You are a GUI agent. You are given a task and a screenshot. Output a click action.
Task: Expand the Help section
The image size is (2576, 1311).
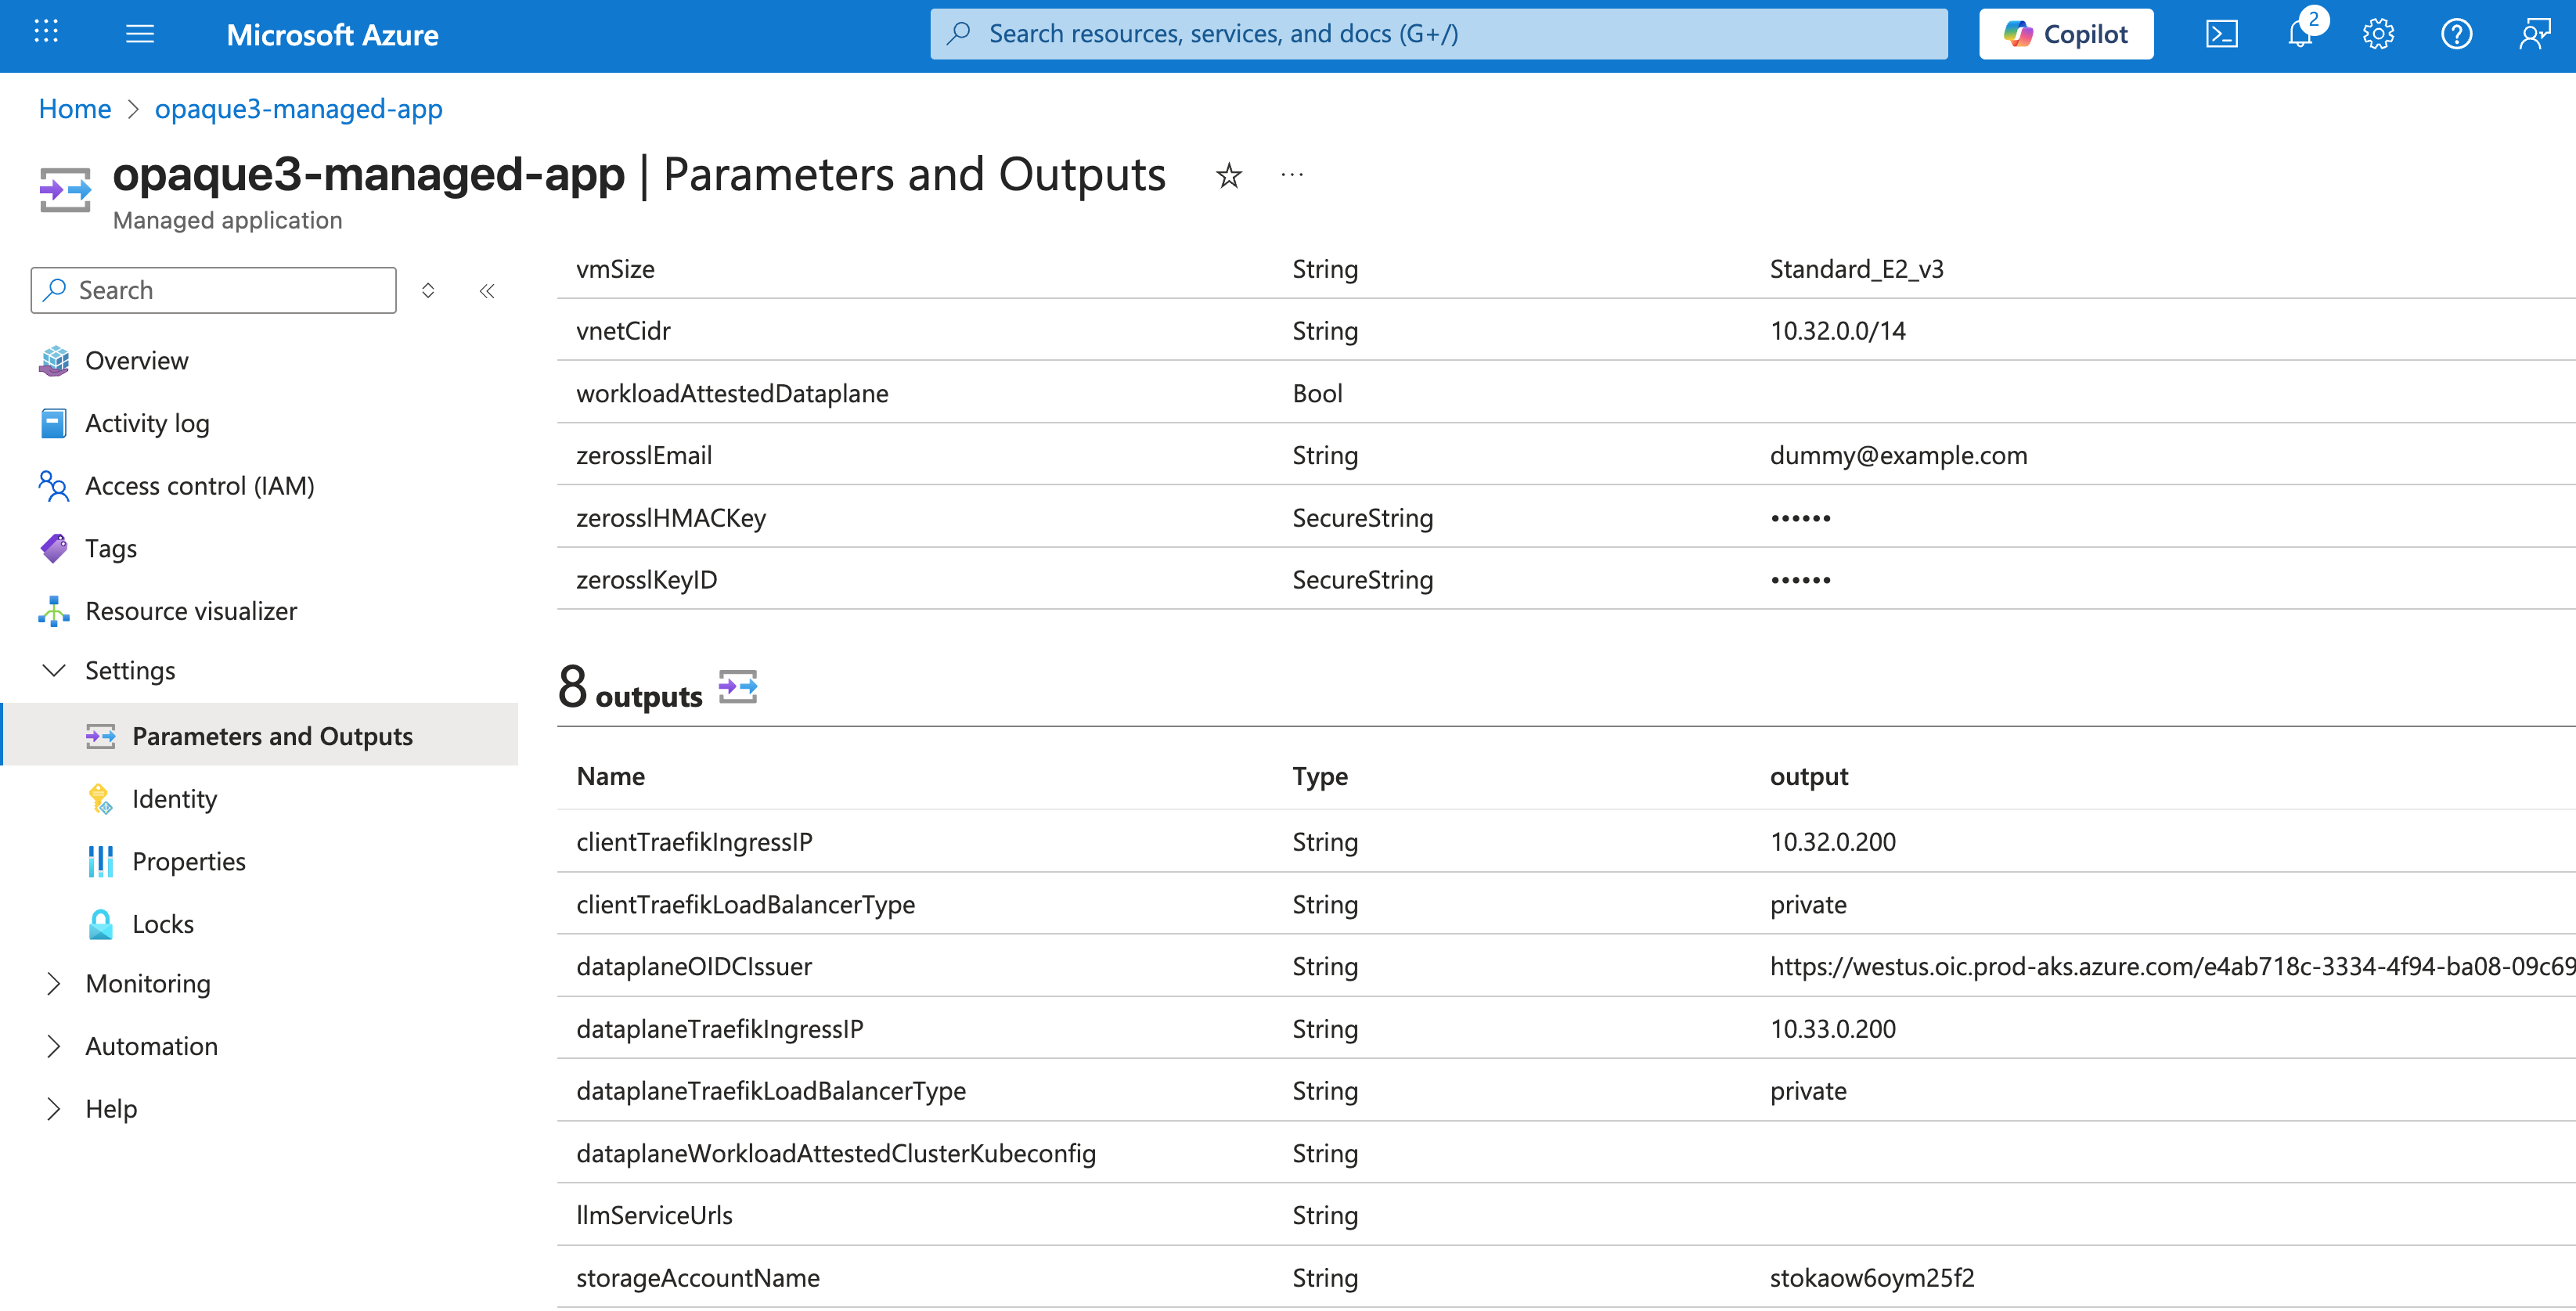(54, 1109)
